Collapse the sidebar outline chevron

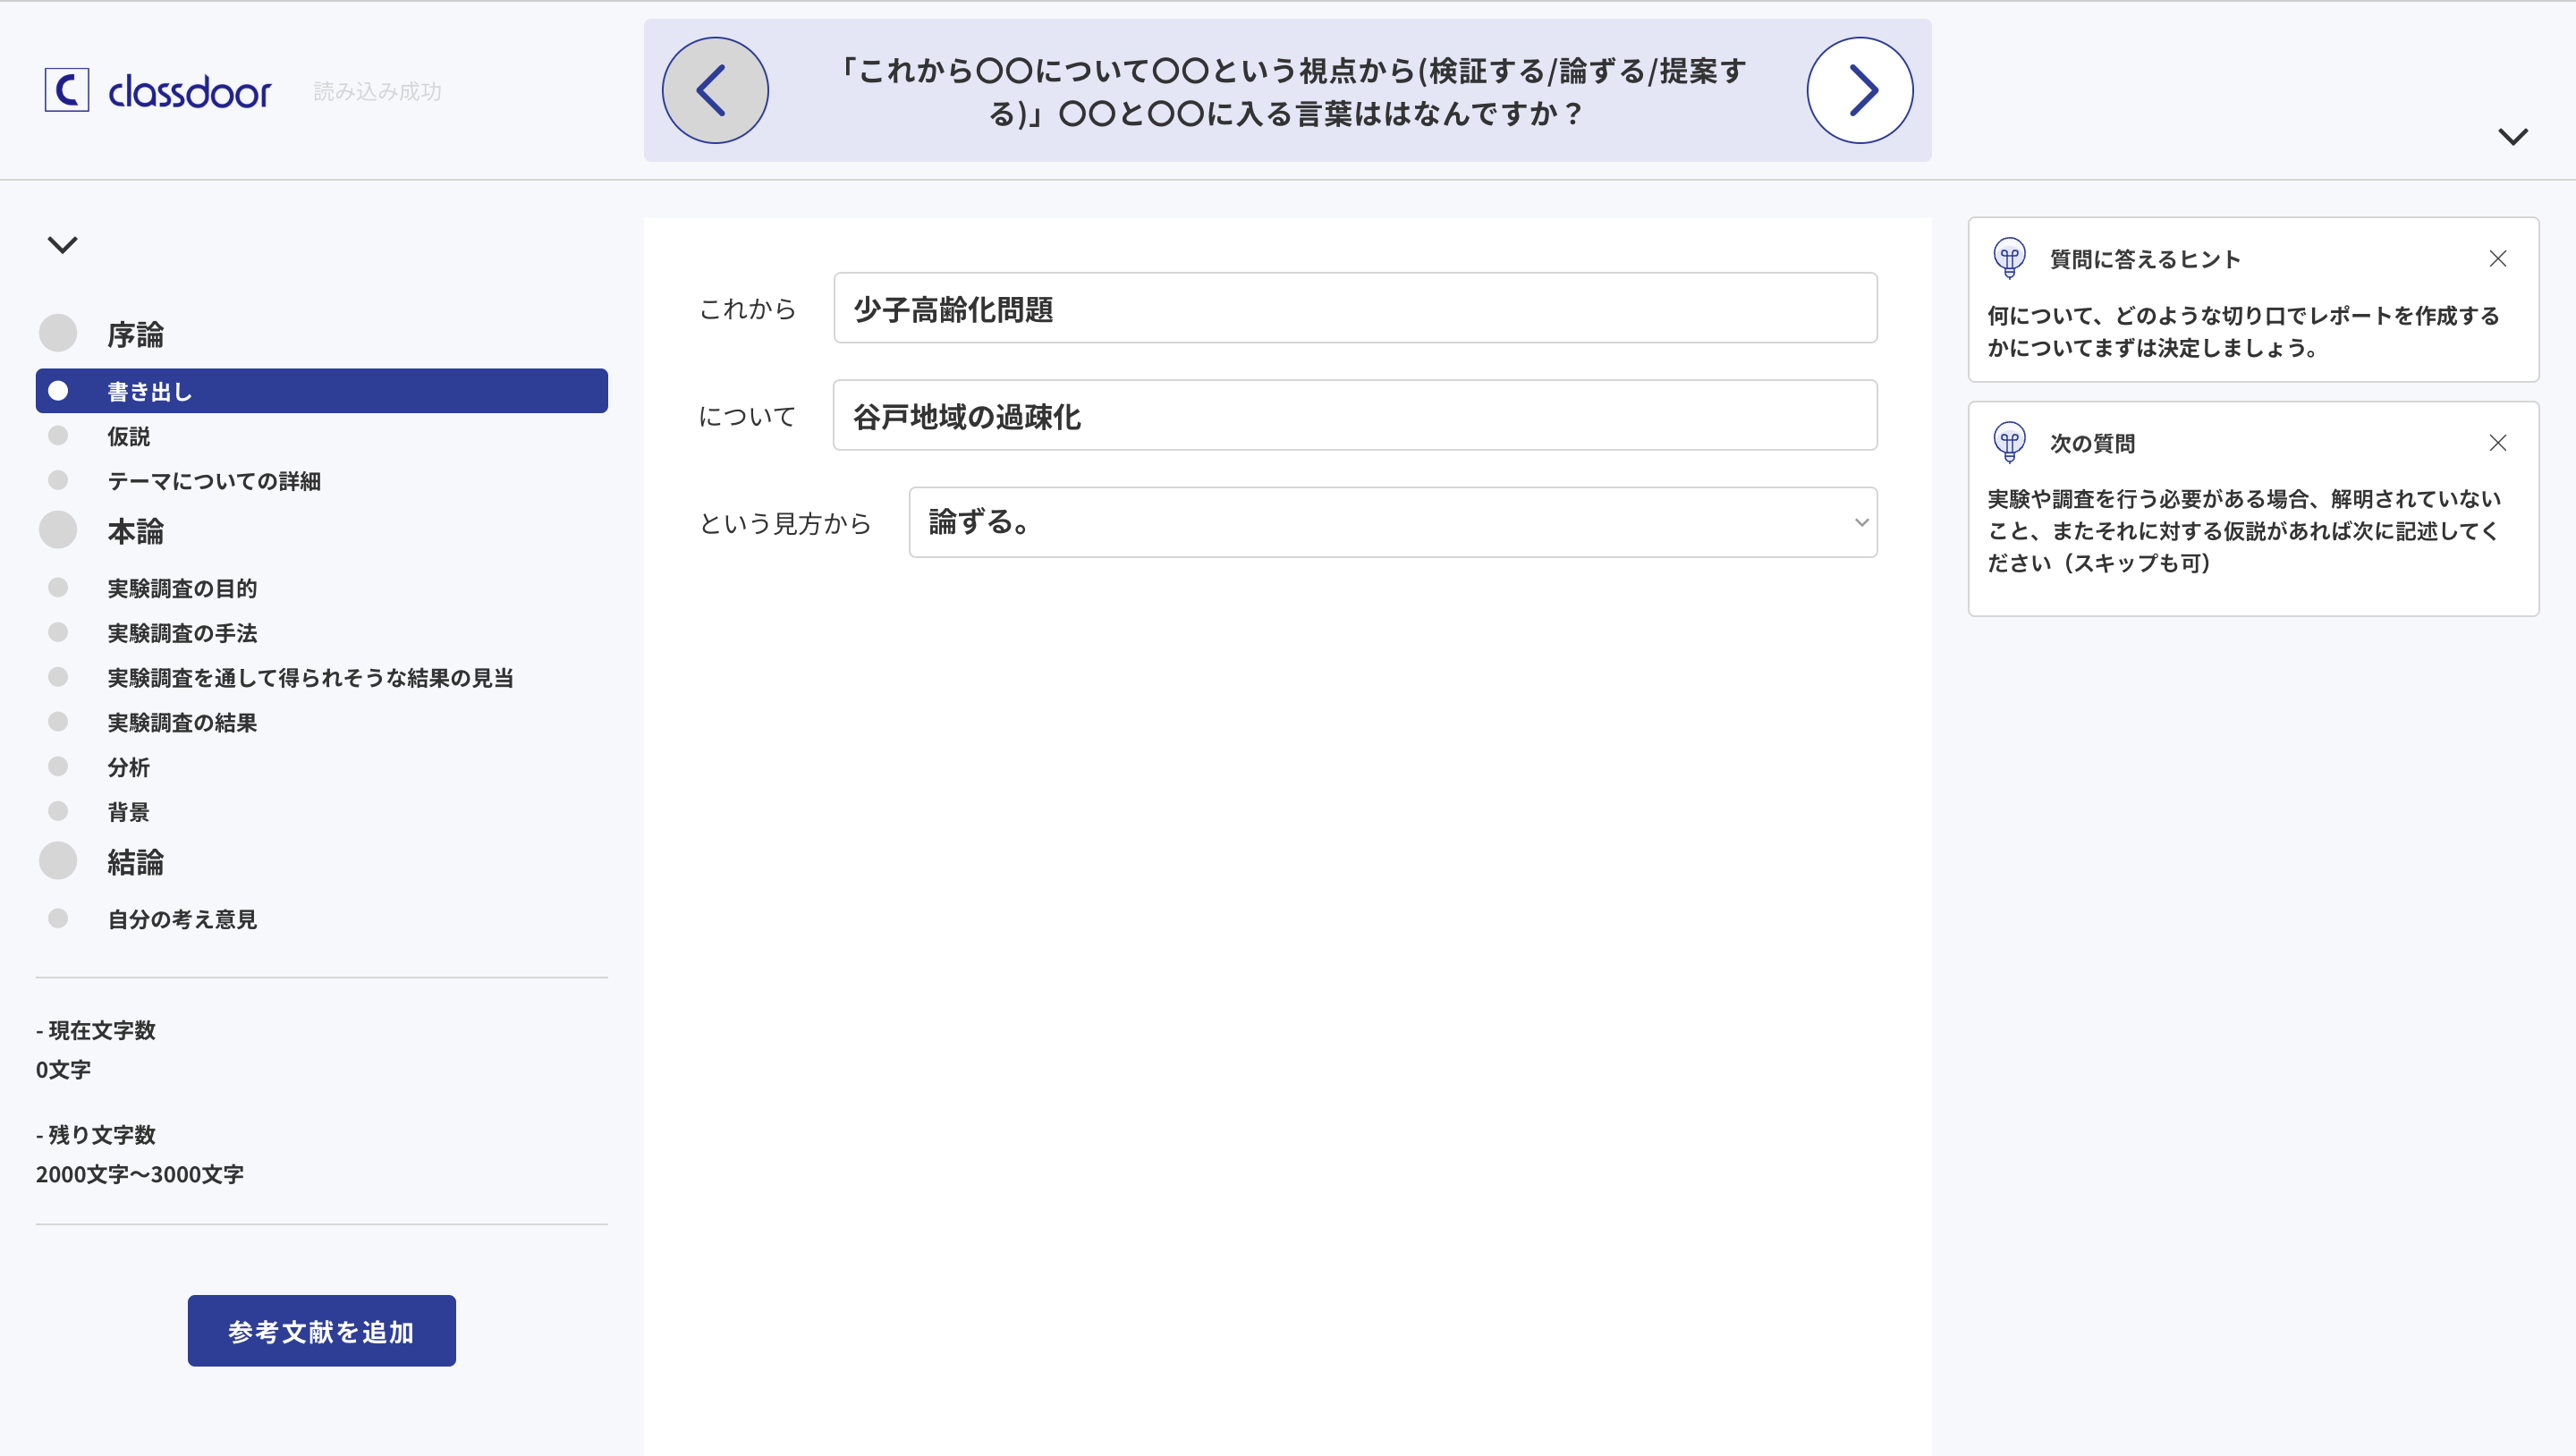(62, 245)
